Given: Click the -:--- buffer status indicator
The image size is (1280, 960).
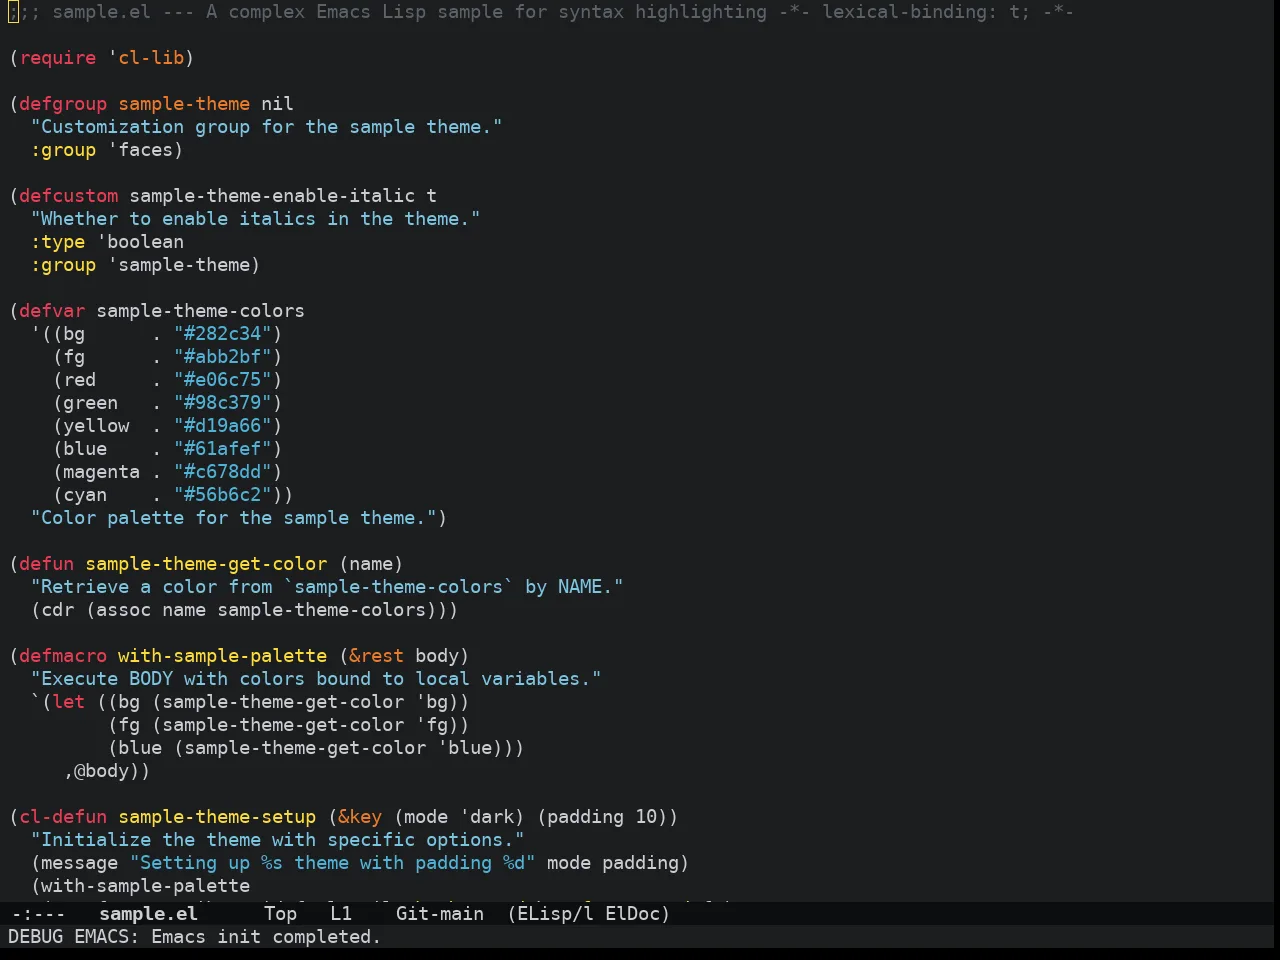Looking at the screenshot, I should [x=38, y=913].
